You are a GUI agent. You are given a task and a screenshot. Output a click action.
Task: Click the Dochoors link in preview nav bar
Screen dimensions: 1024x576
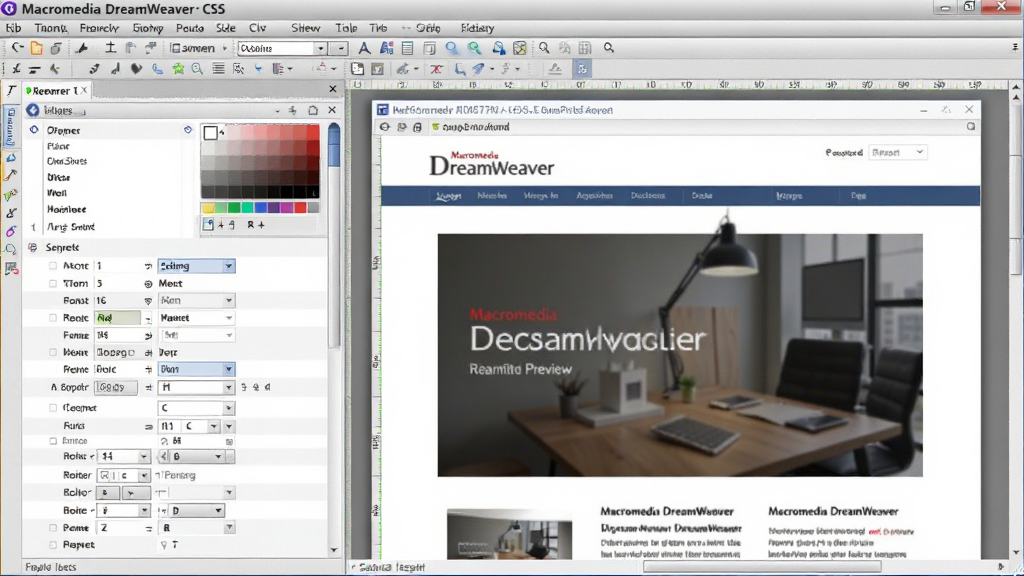click(x=648, y=195)
